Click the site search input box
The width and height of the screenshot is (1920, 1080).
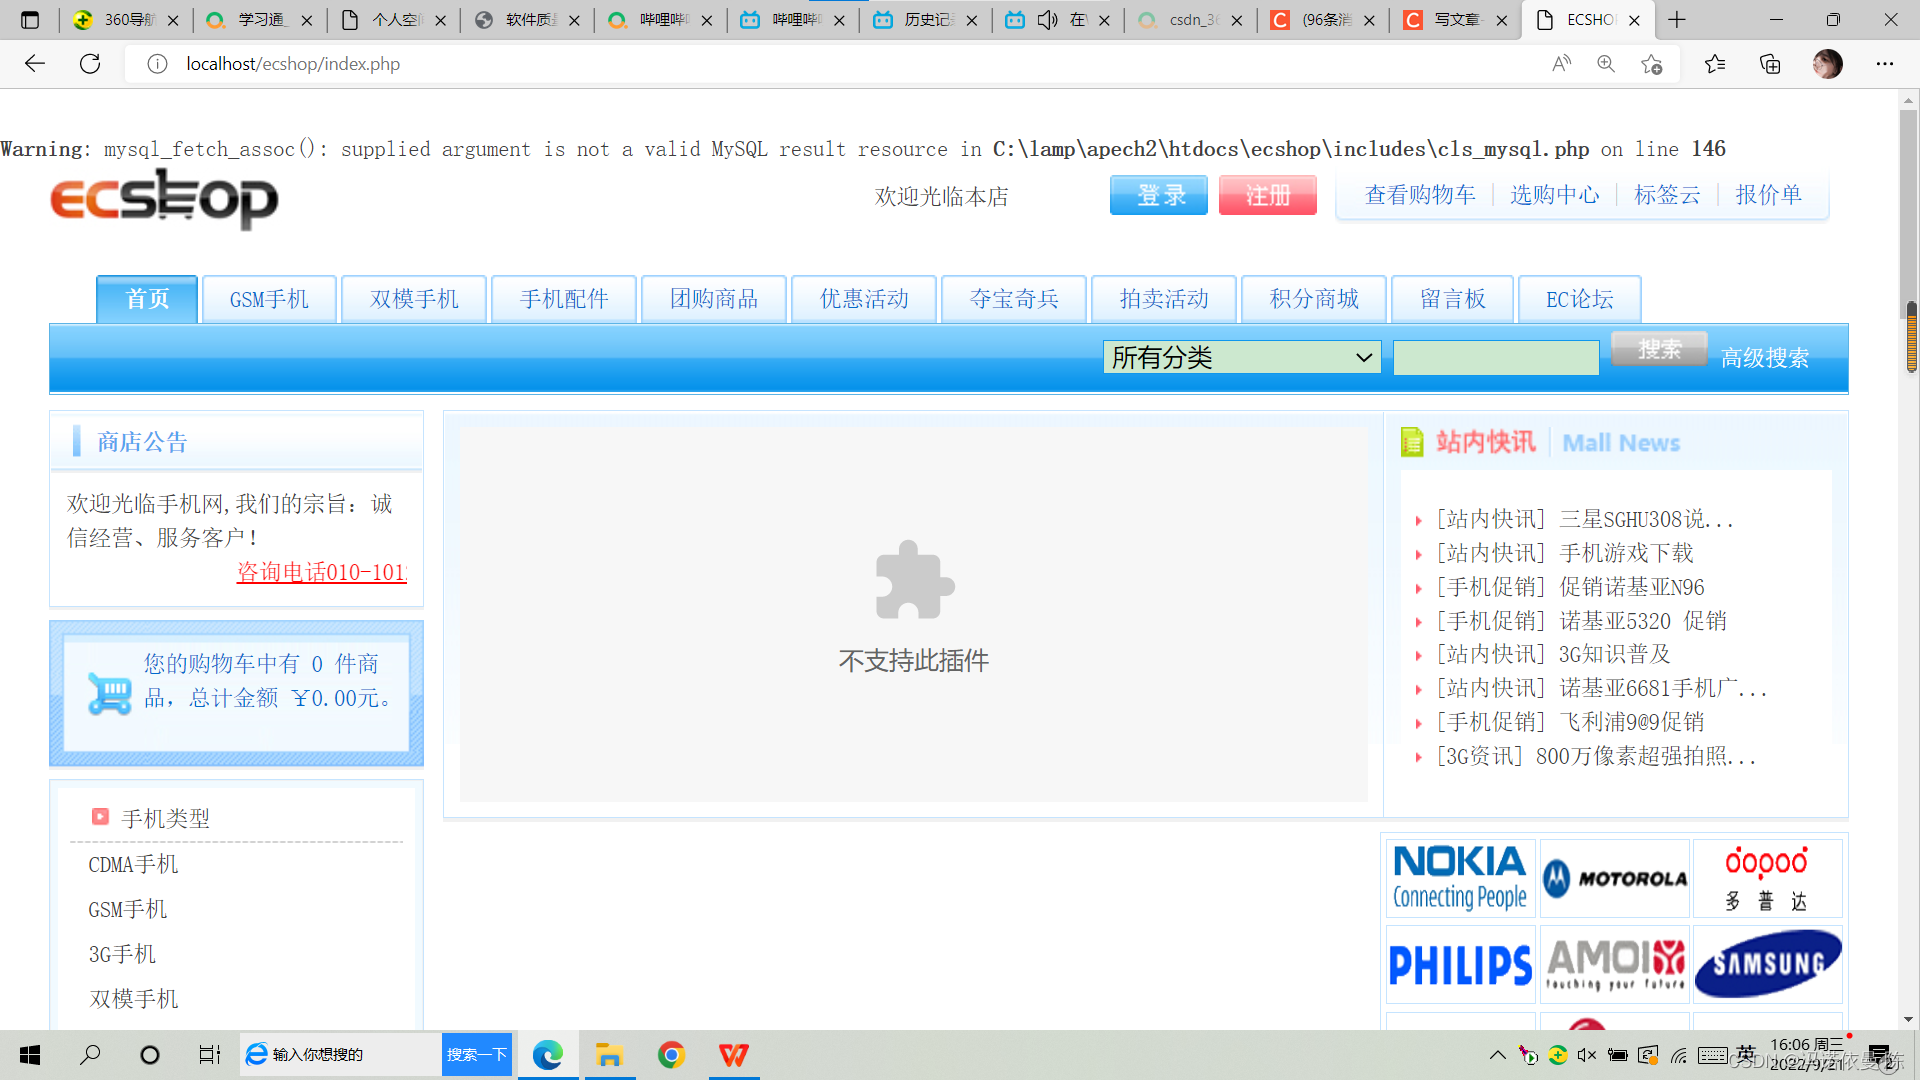point(1495,357)
